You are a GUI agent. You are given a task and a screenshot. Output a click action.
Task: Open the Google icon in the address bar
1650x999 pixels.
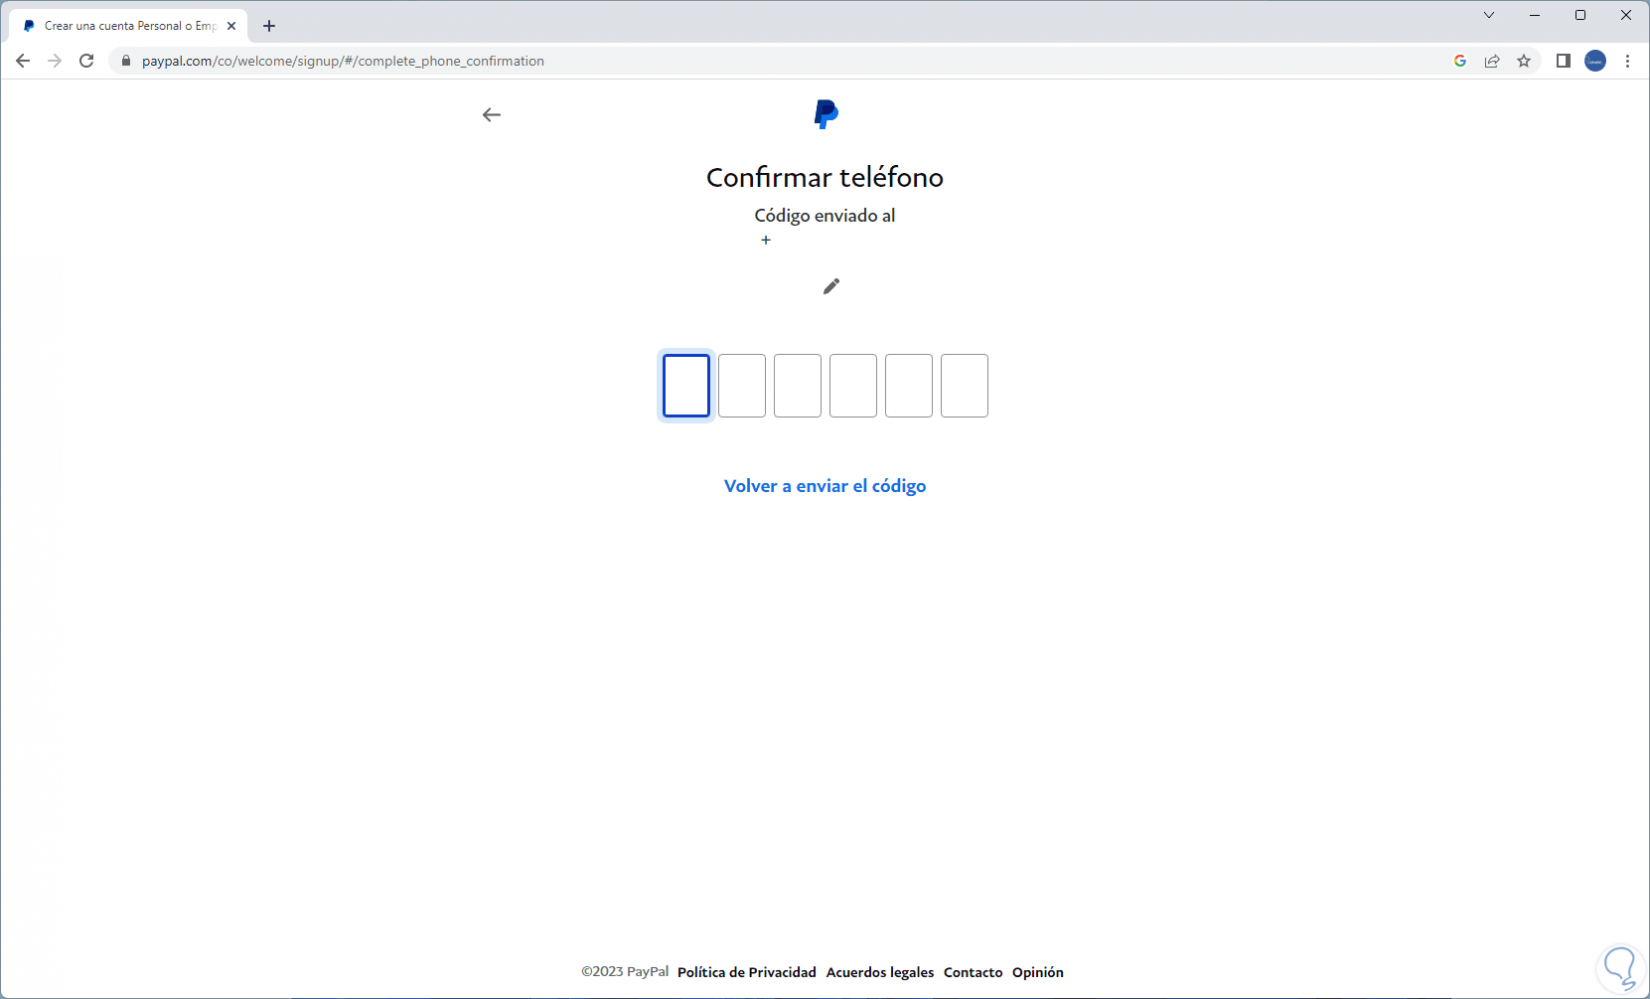(1460, 61)
